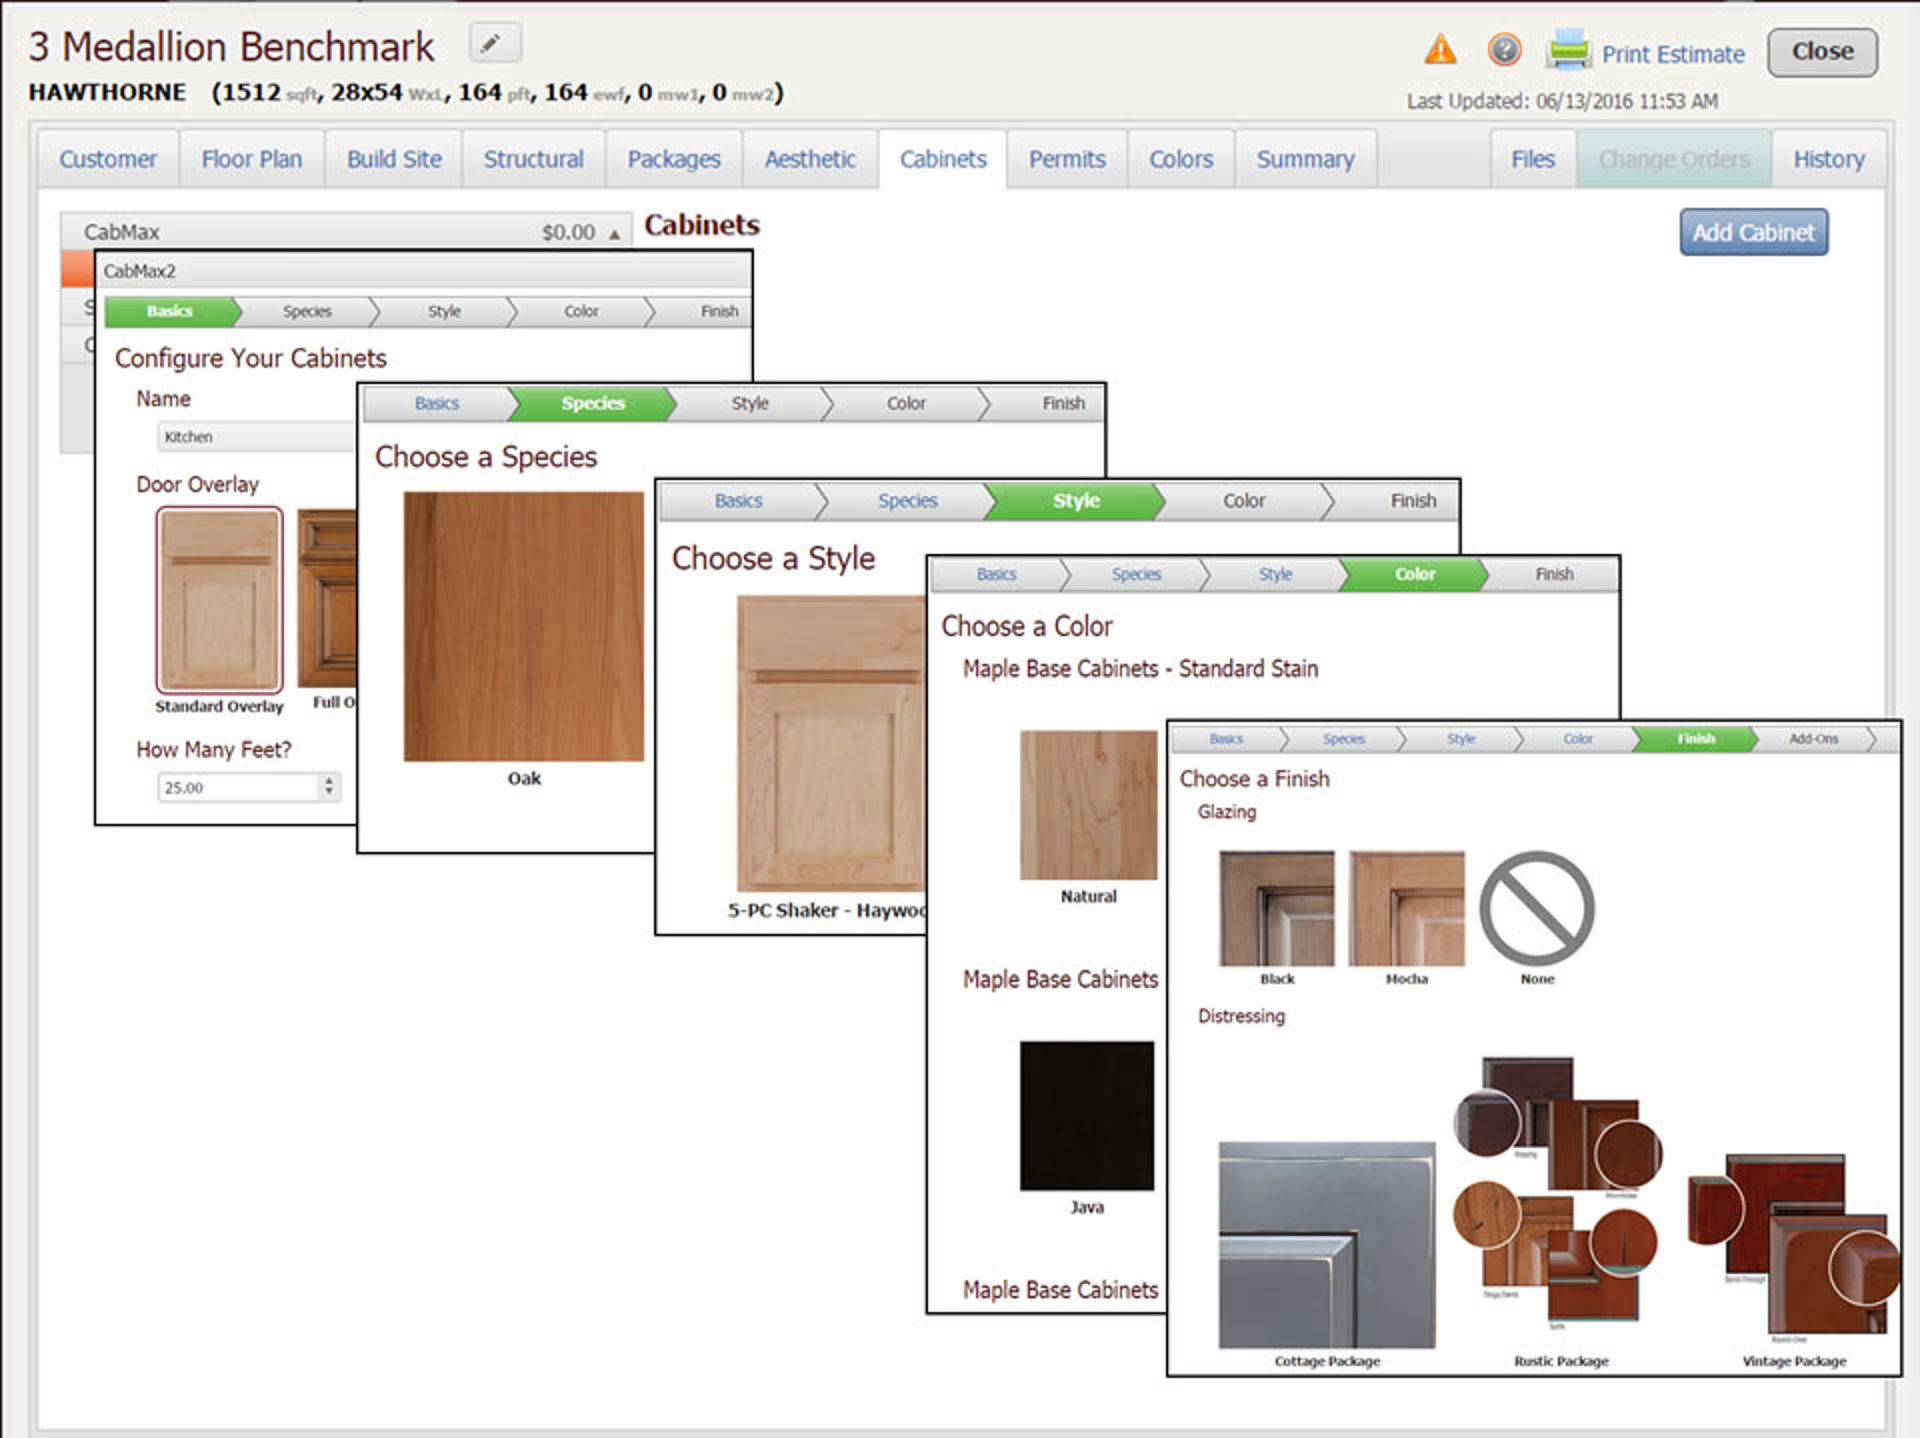Click the pencil icon to edit project name

coord(494,44)
